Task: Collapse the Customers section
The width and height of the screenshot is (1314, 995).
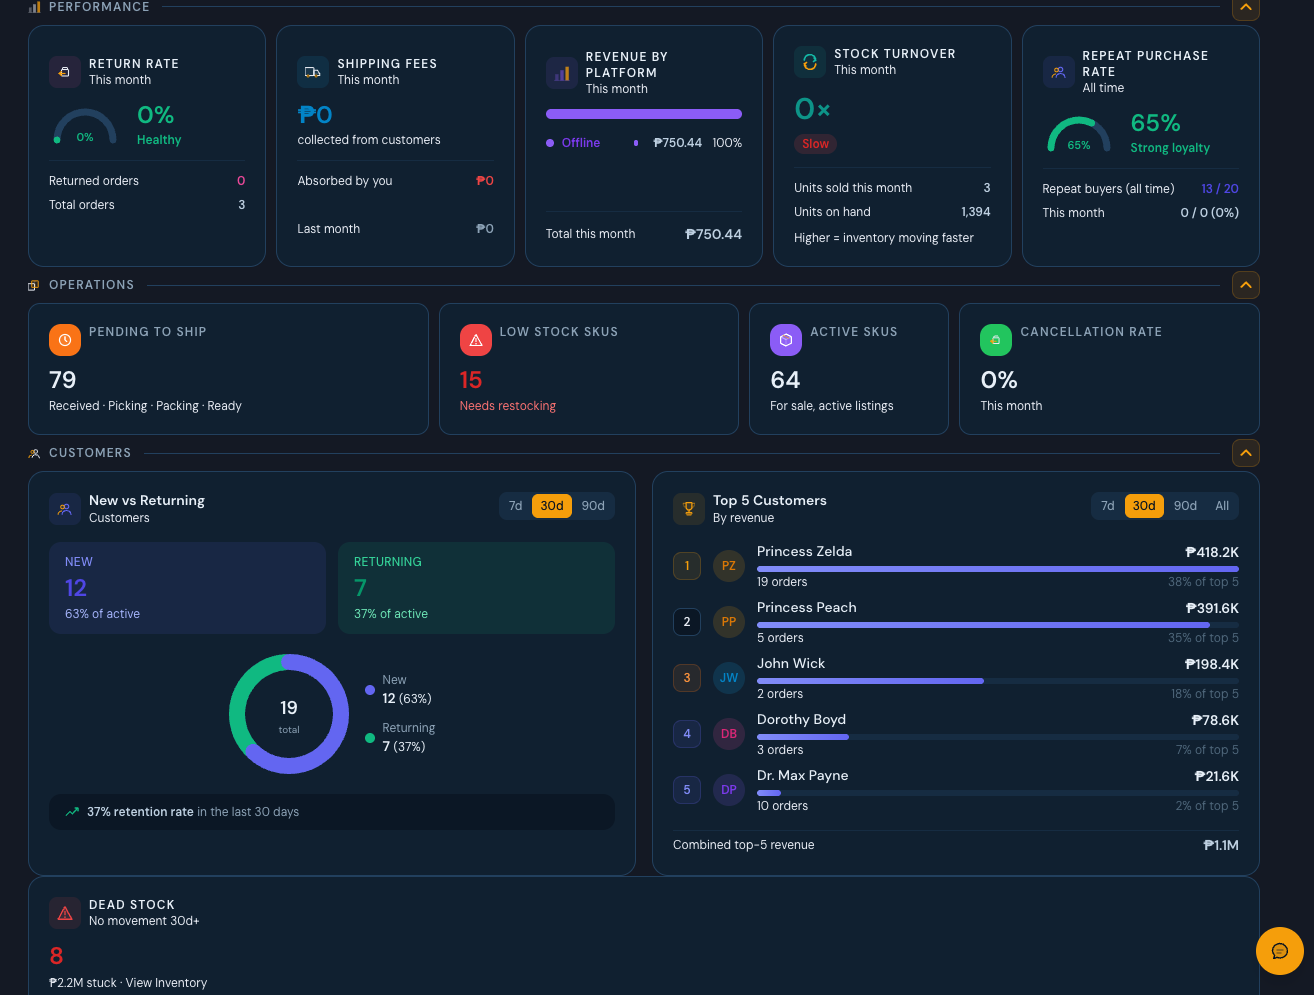Action: pos(1246,453)
